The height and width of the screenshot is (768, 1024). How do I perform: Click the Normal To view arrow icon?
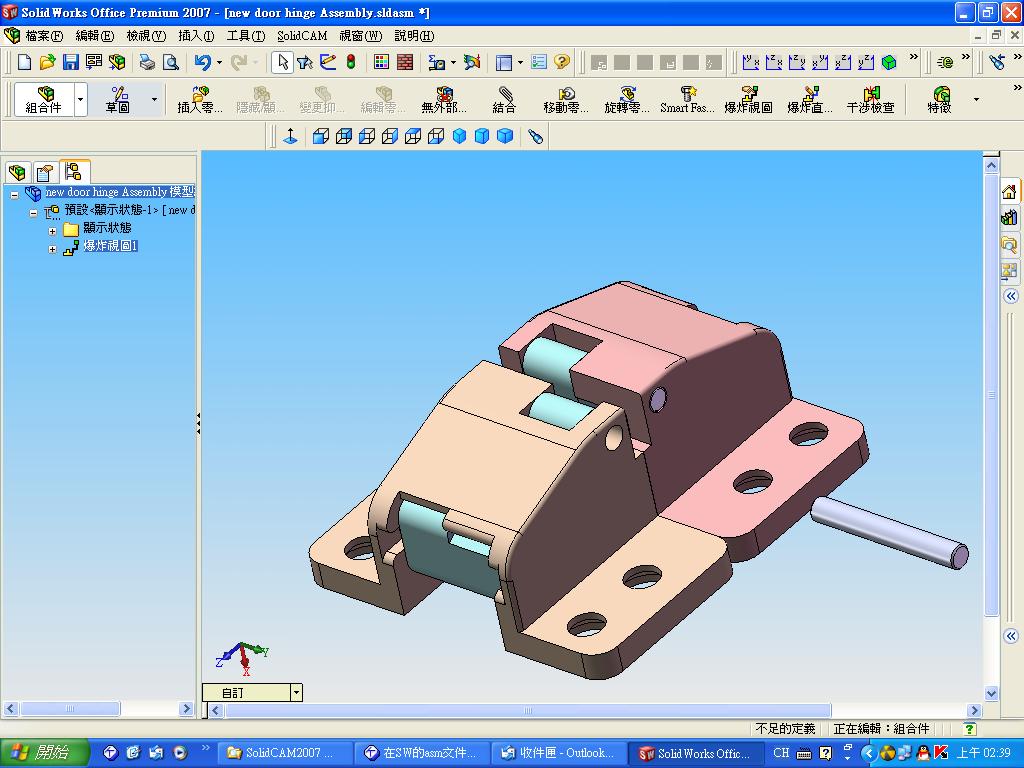pos(291,136)
